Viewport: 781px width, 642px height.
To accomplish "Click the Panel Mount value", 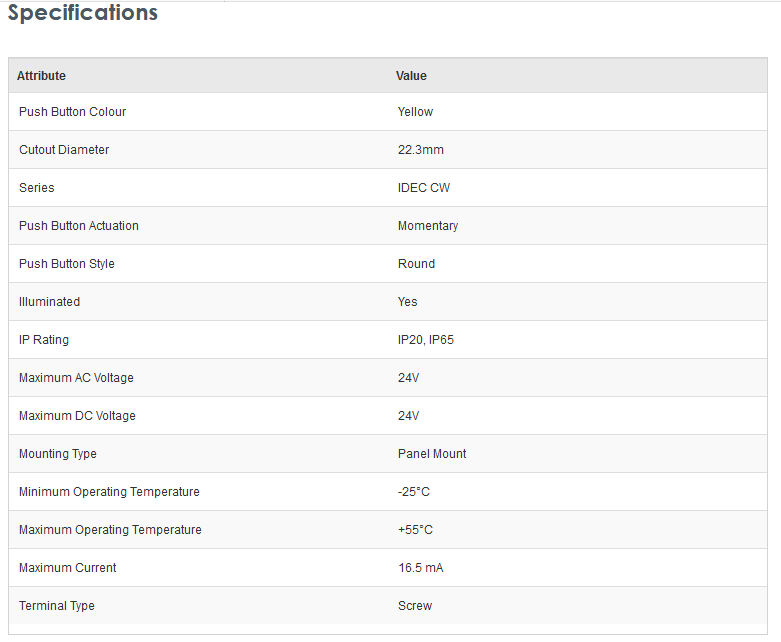I will click(x=432, y=454).
